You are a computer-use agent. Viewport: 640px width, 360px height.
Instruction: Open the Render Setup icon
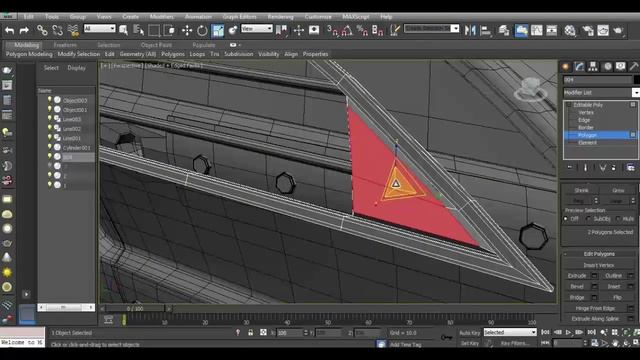point(588,30)
